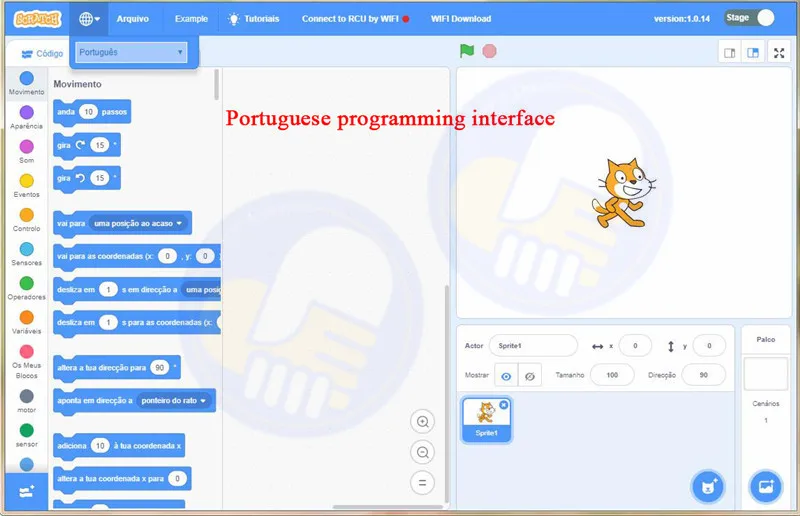Select the Variáveis category
Viewport: 800px width, 516px height.
click(27, 323)
